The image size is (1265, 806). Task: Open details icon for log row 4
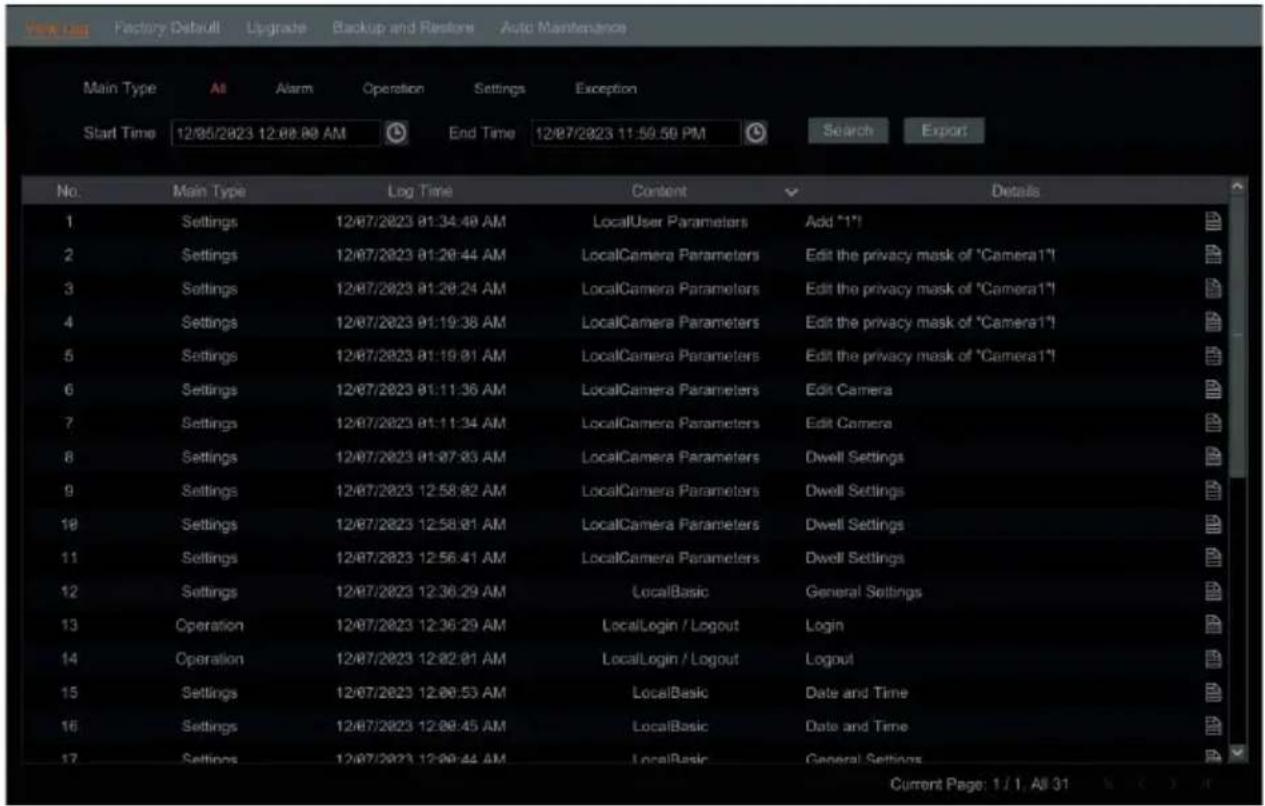pyautogui.click(x=1213, y=323)
